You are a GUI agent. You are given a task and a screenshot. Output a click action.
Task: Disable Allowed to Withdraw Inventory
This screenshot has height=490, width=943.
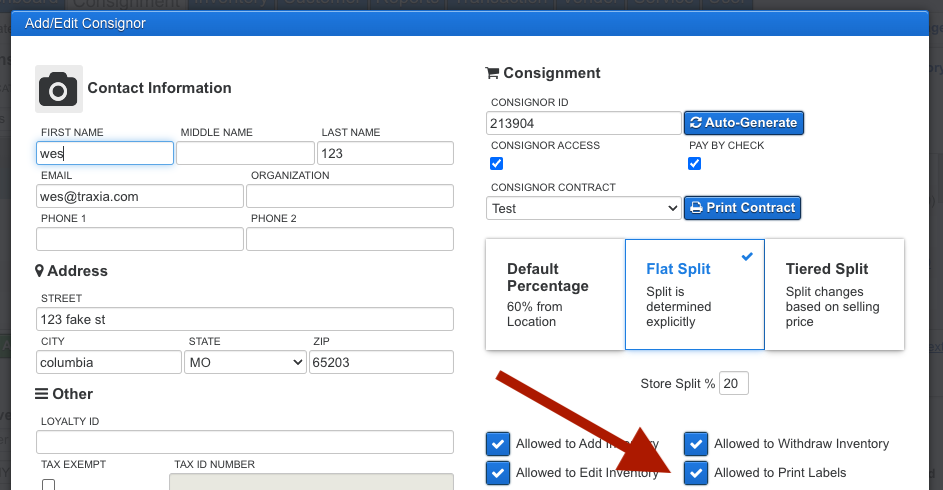click(696, 444)
